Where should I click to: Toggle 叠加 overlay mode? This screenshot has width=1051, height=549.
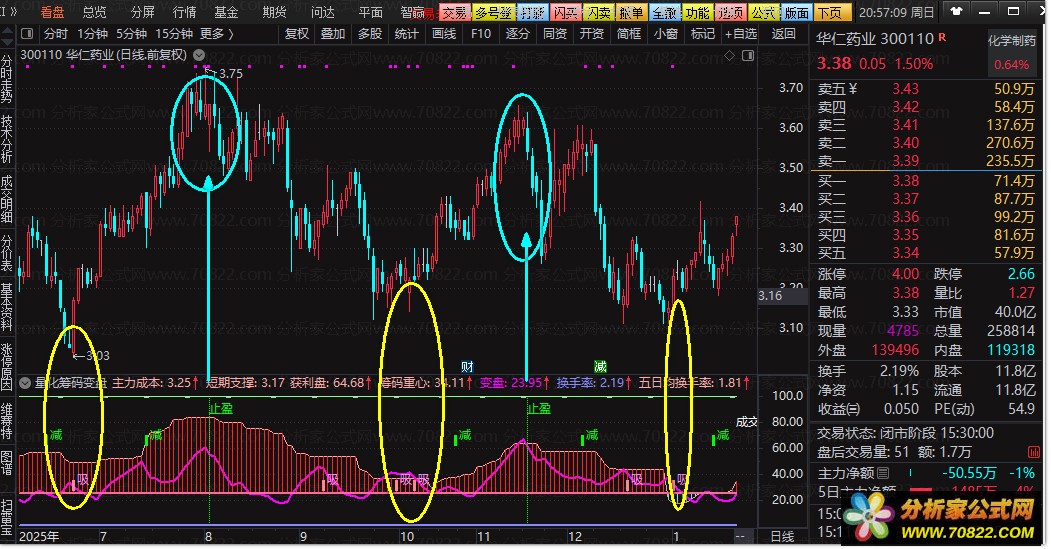click(332, 34)
